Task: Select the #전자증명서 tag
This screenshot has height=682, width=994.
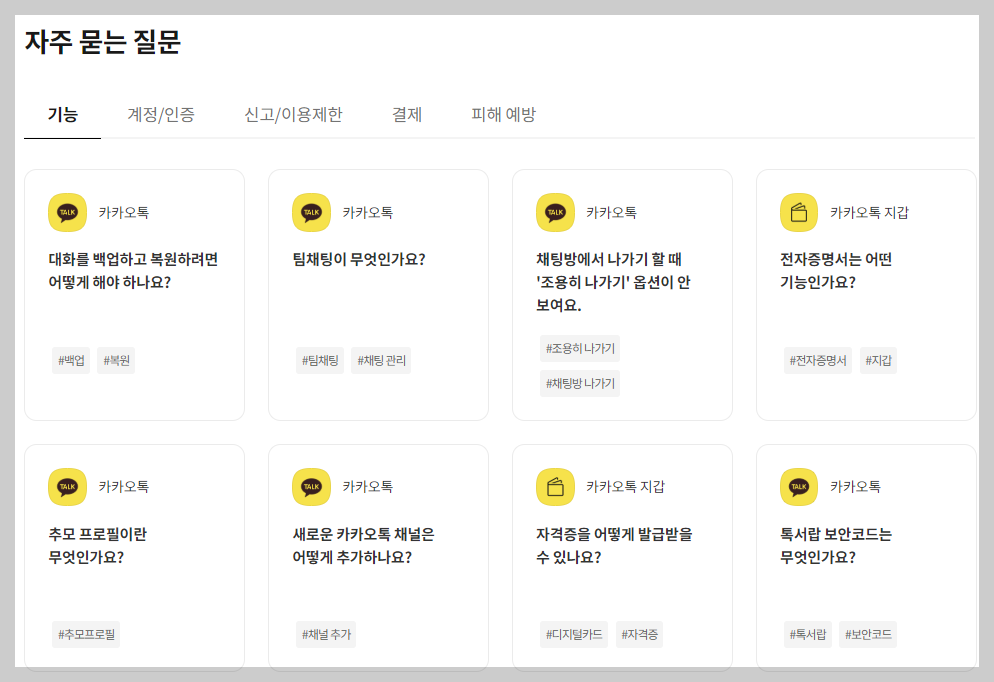Action: pyautogui.click(x=818, y=361)
